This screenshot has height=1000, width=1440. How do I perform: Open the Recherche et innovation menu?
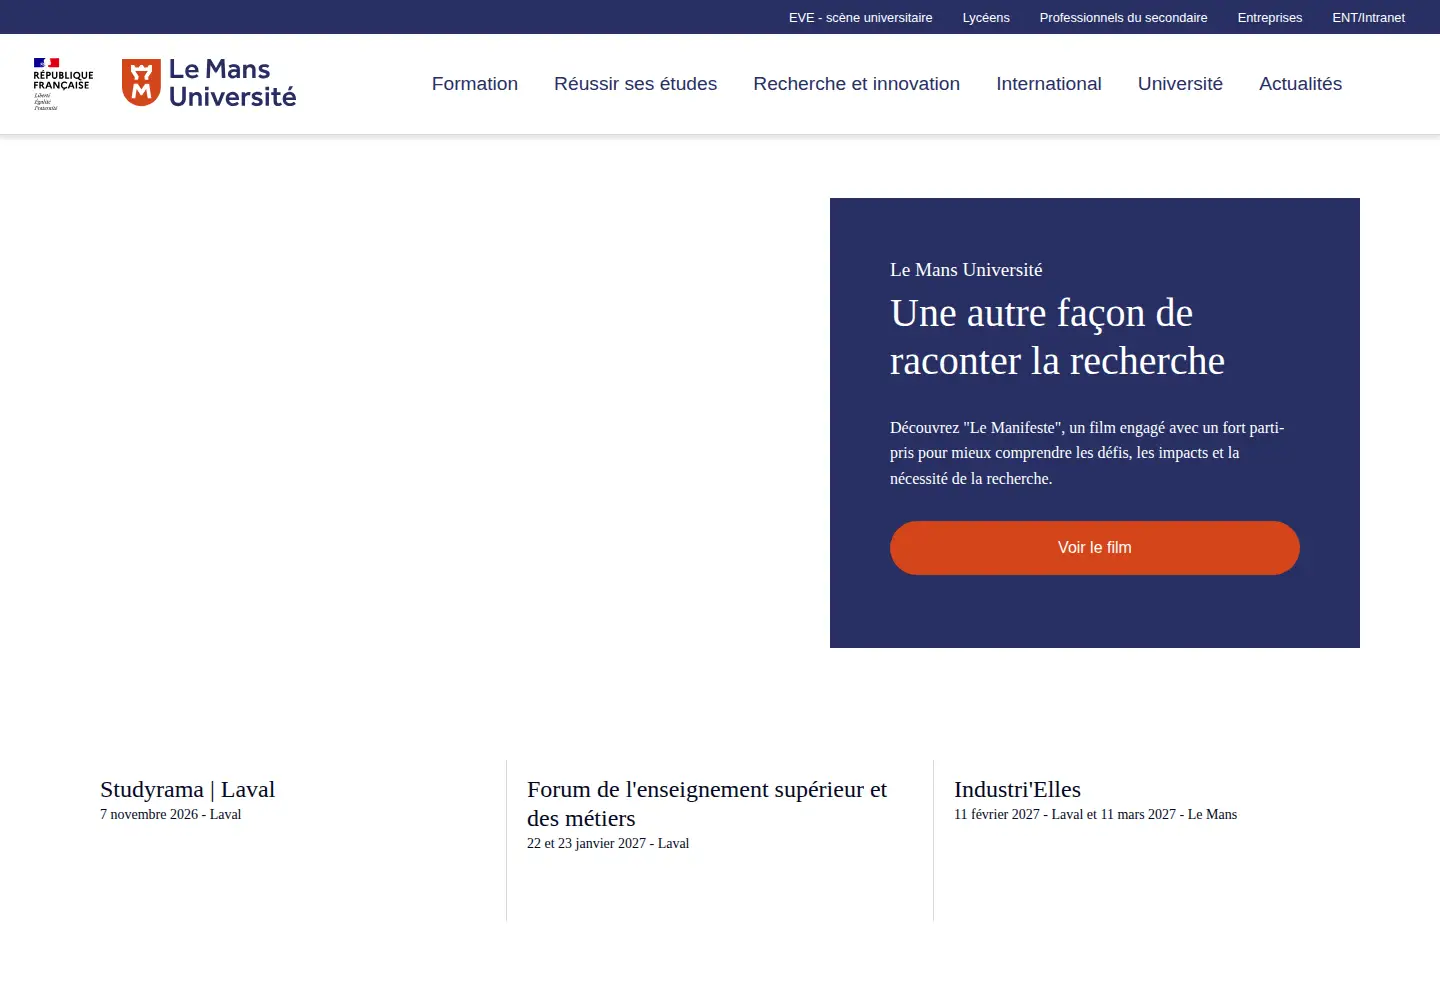click(856, 84)
